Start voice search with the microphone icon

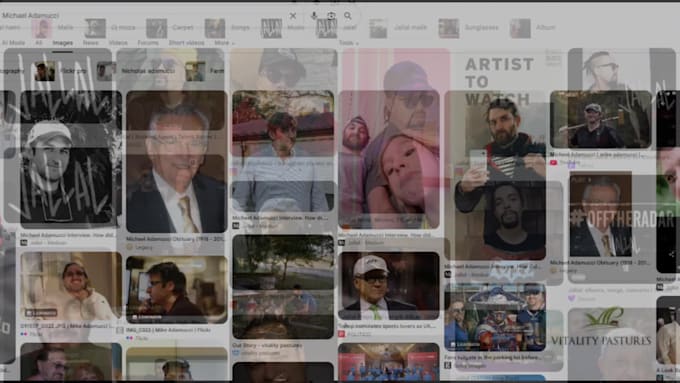(x=314, y=16)
